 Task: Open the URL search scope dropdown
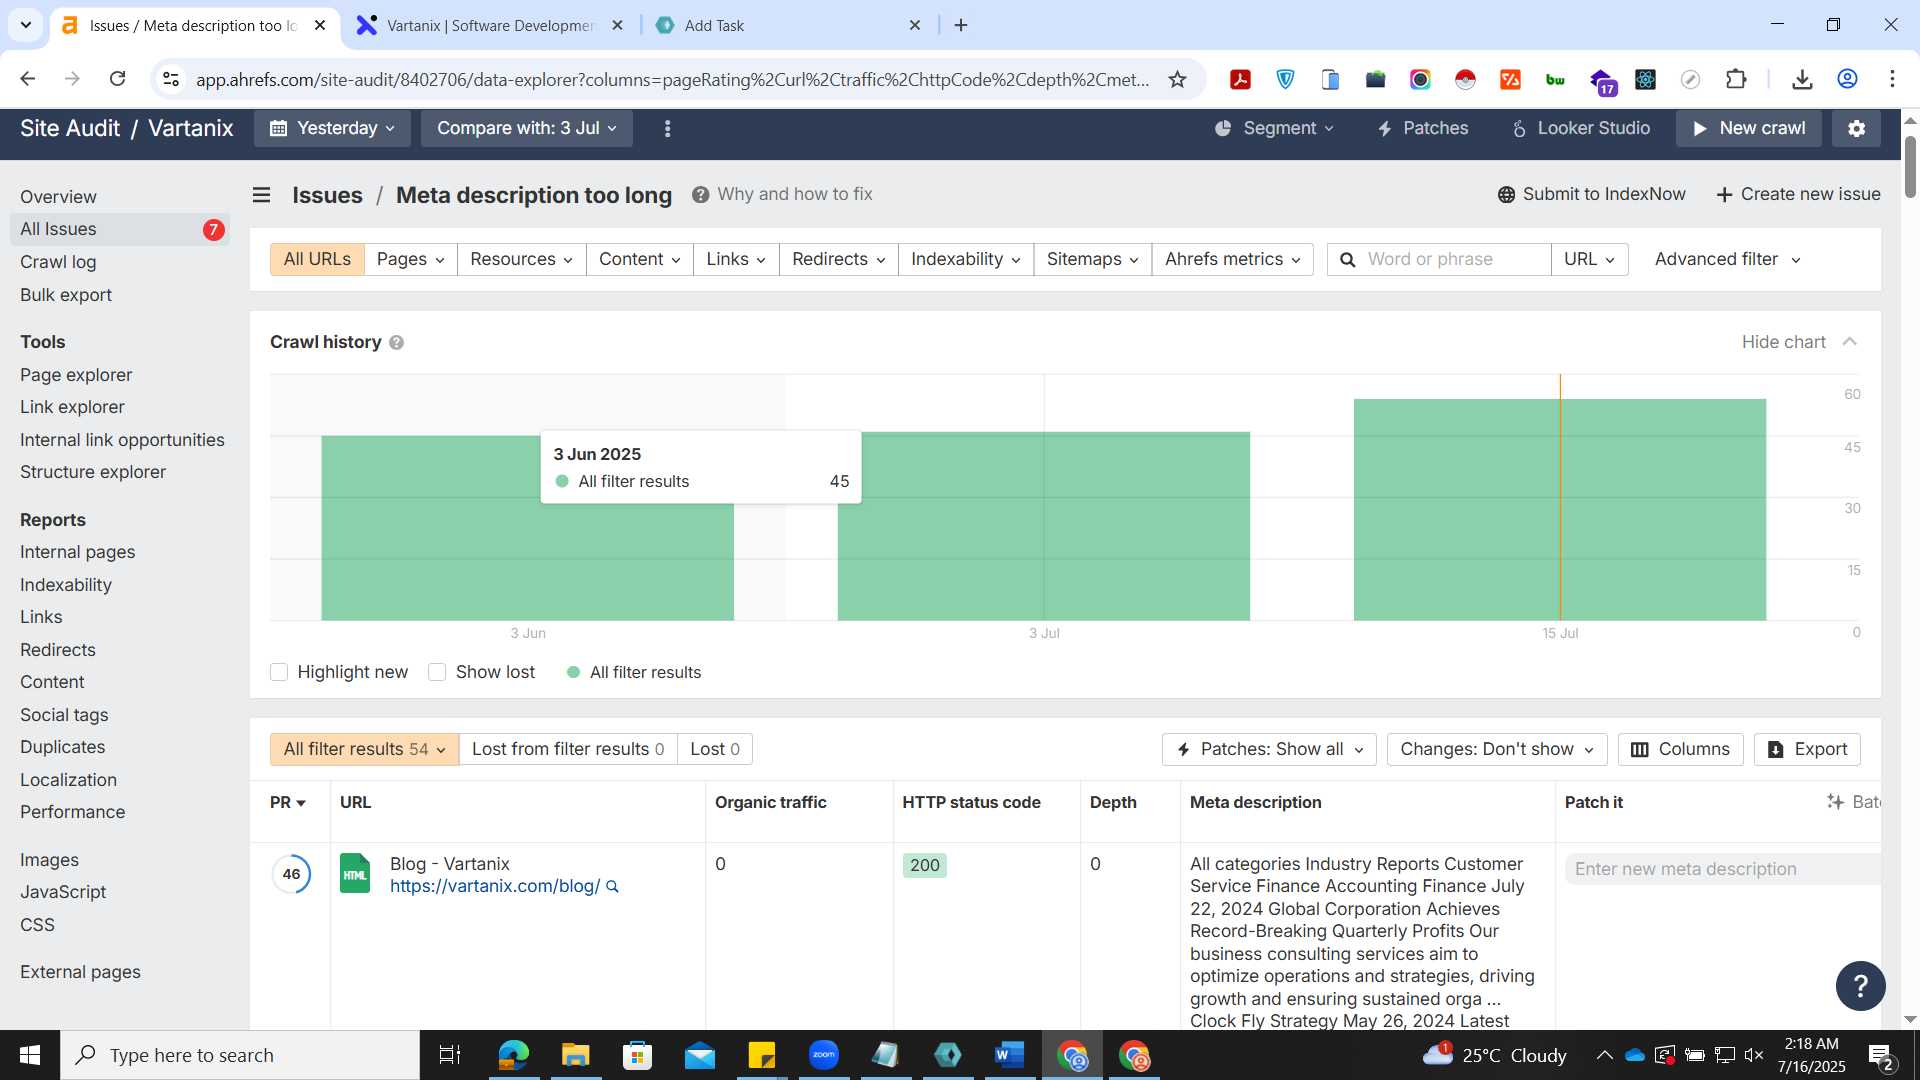pos(1589,260)
